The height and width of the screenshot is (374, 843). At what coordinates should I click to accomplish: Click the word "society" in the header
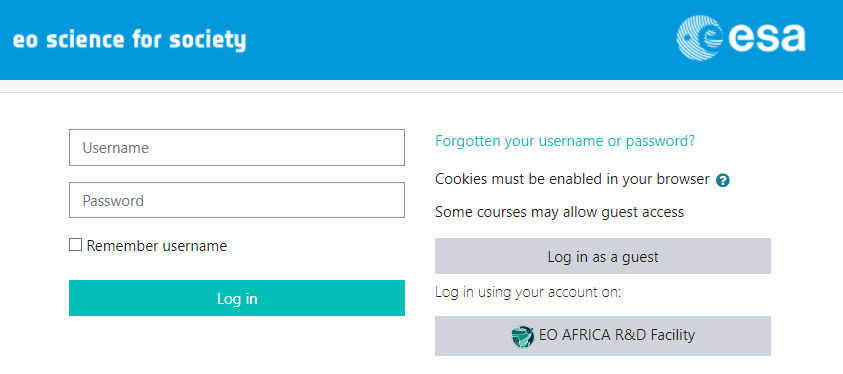pyautogui.click(x=208, y=41)
